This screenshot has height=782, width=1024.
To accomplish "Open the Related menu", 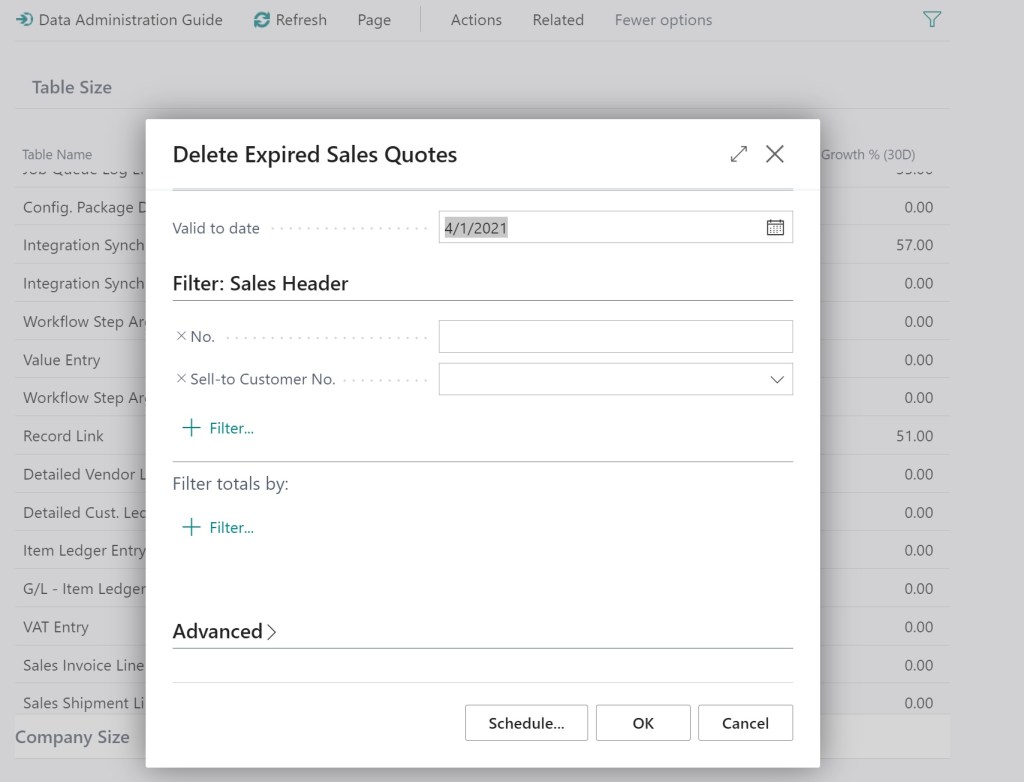I will click(558, 20).
